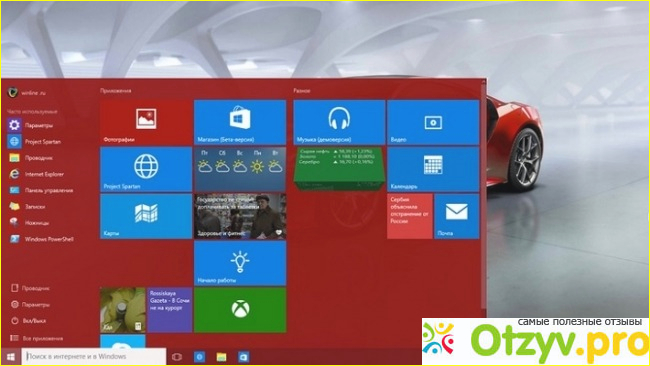This screenshot has height=366, width=650.
Task: Click the taskbar search input field
Action: pos(94,356)
